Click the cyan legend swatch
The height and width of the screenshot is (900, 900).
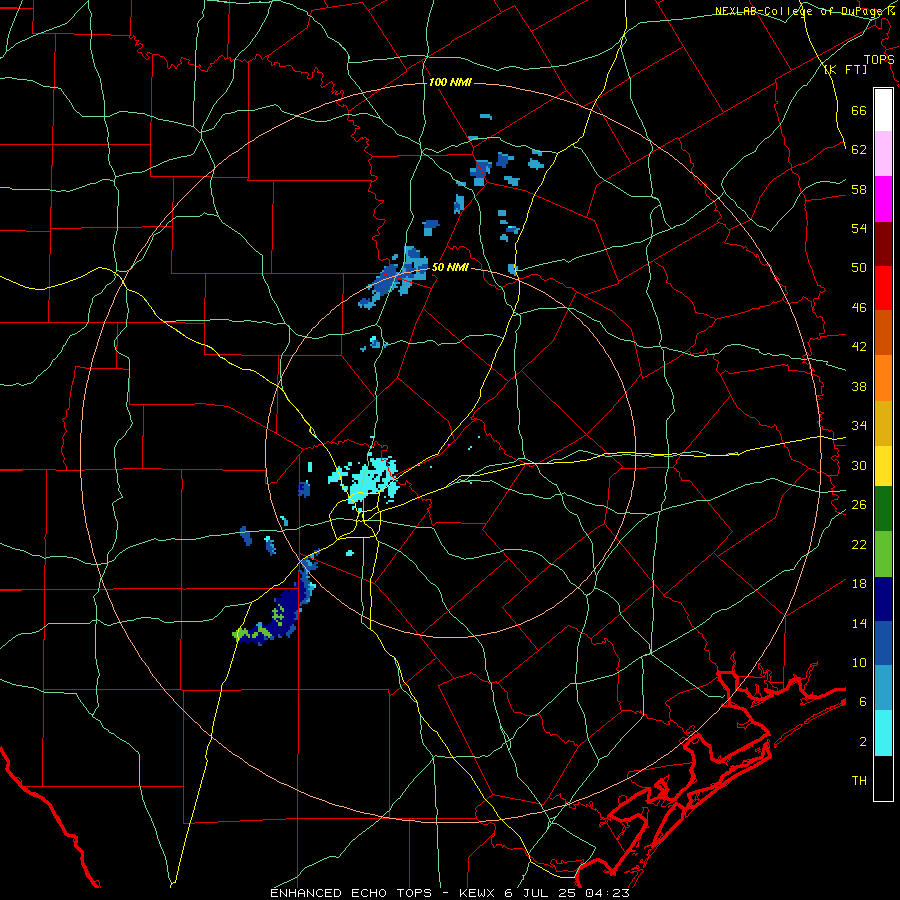(883, 733)
